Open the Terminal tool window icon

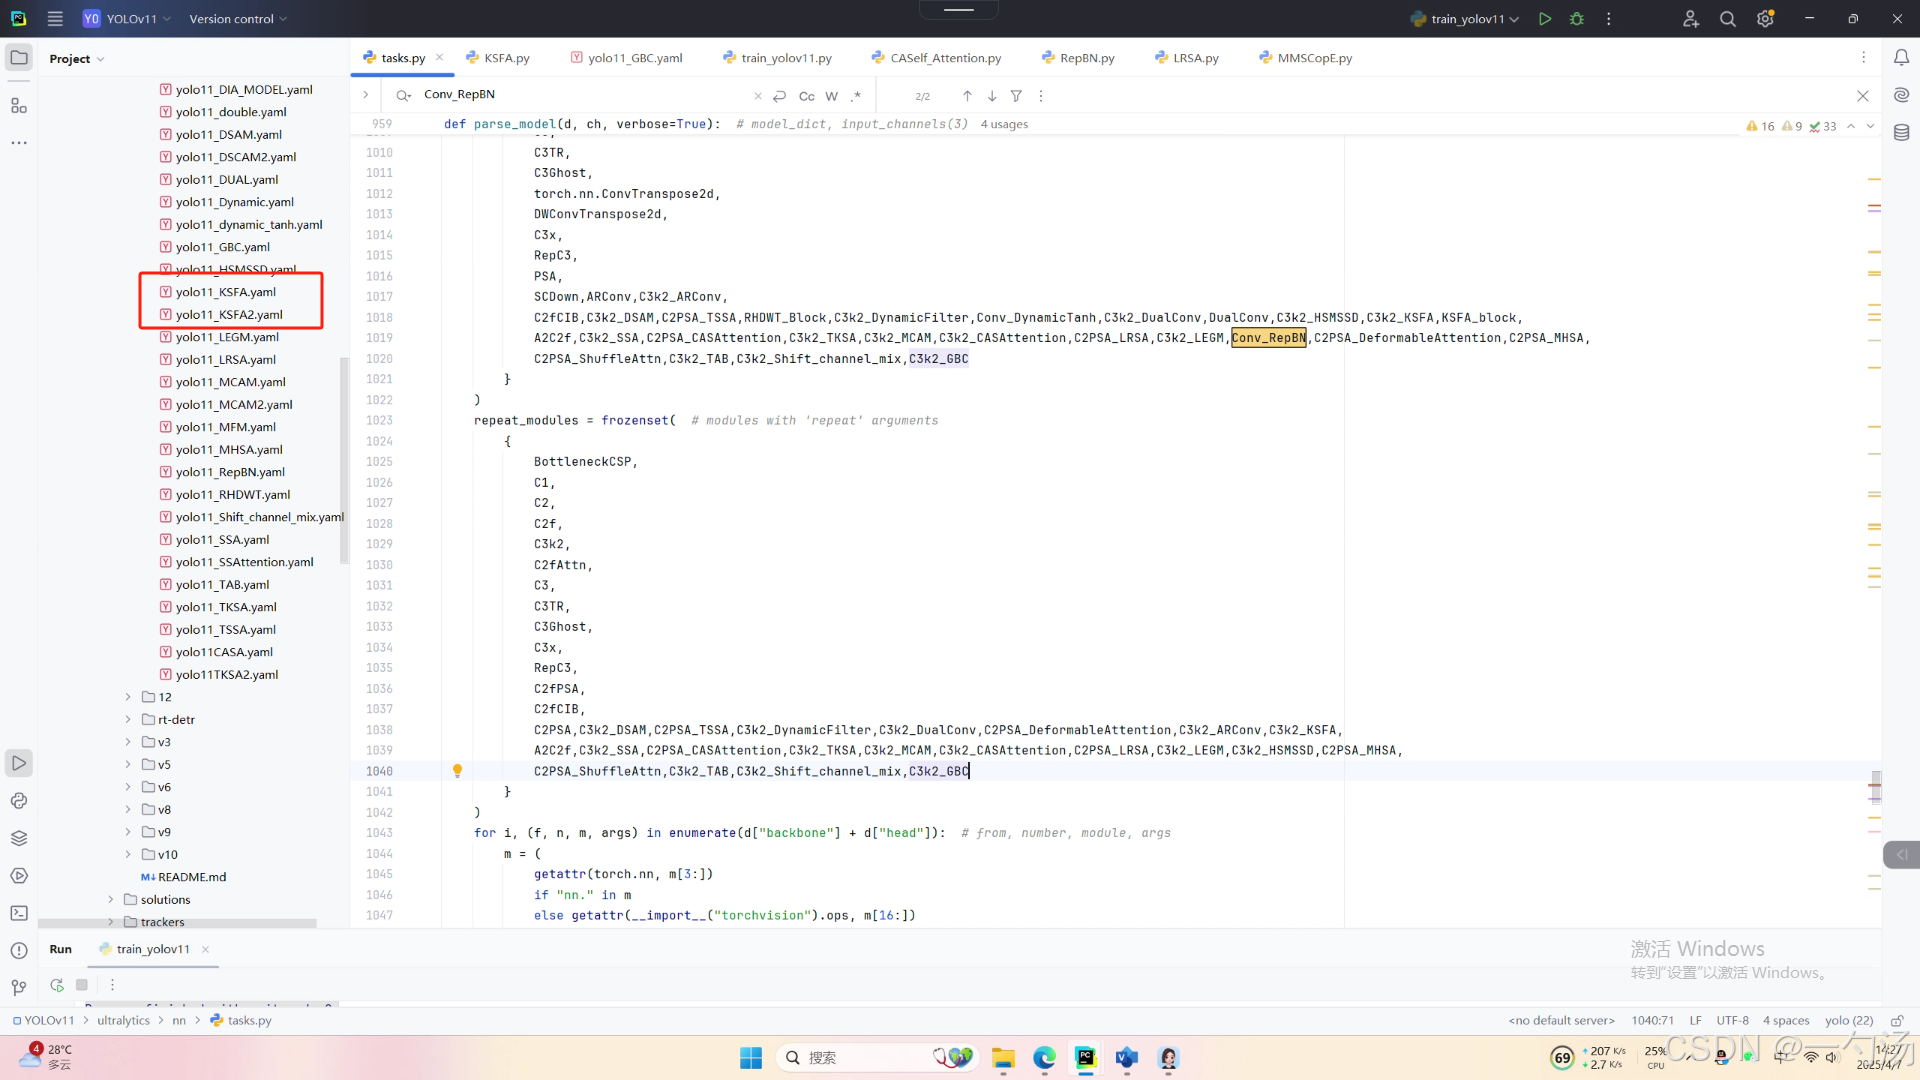click(x=19, y=913)
